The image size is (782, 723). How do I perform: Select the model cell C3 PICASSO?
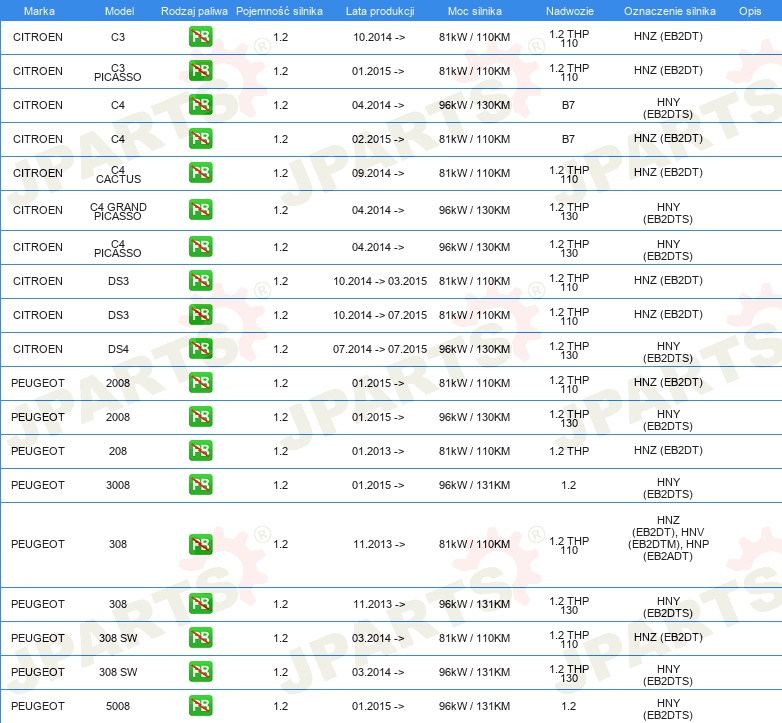(118, 72)
